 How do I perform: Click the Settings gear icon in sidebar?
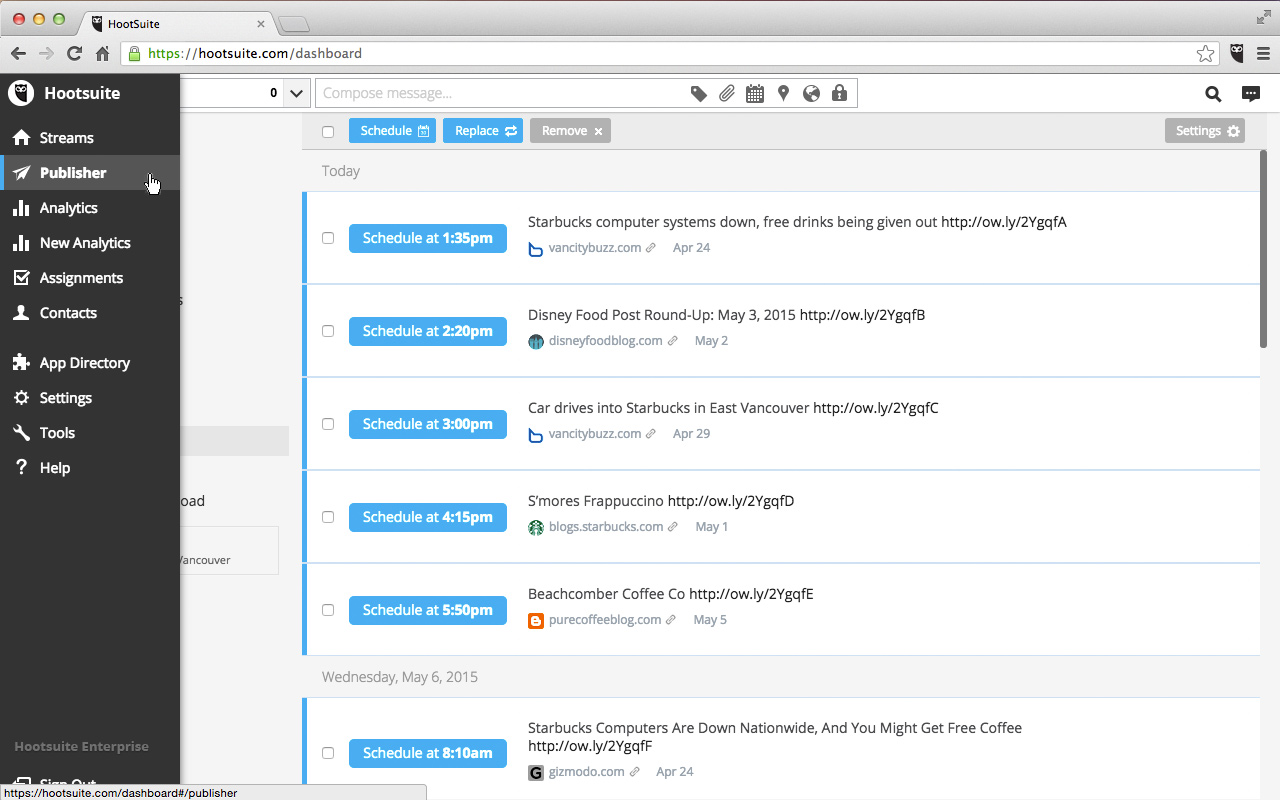coord(21,398)
